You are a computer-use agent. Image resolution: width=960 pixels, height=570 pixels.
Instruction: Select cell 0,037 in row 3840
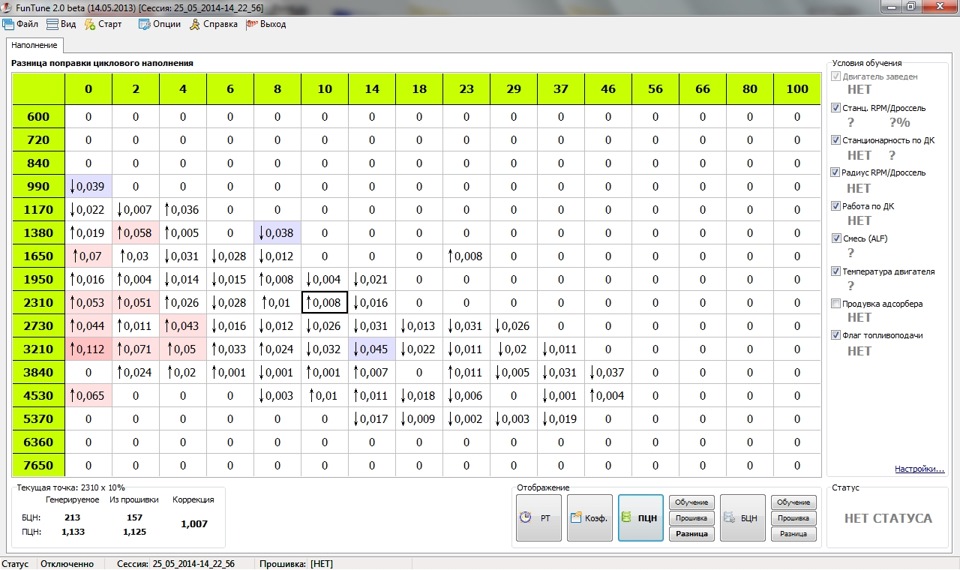pyautogui.click(x=608, y=372)
